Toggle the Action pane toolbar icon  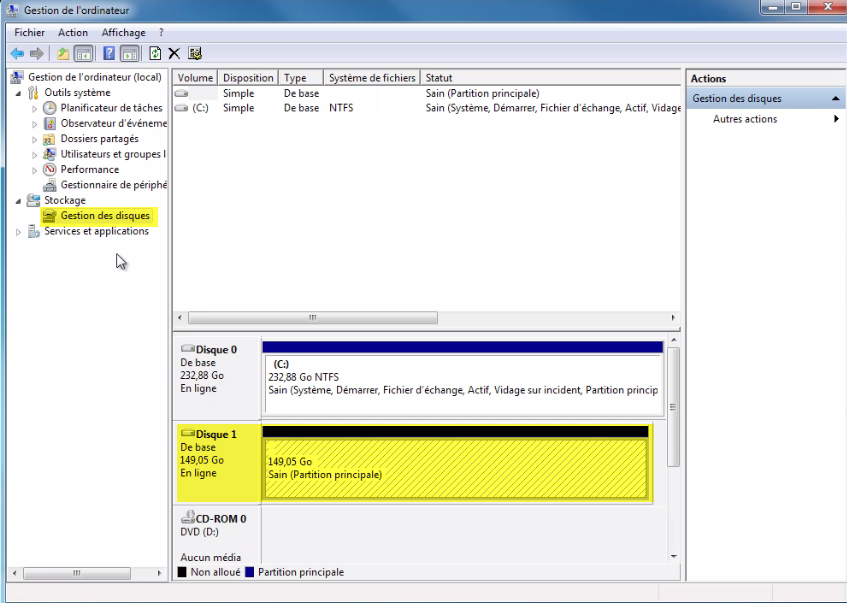130,53
